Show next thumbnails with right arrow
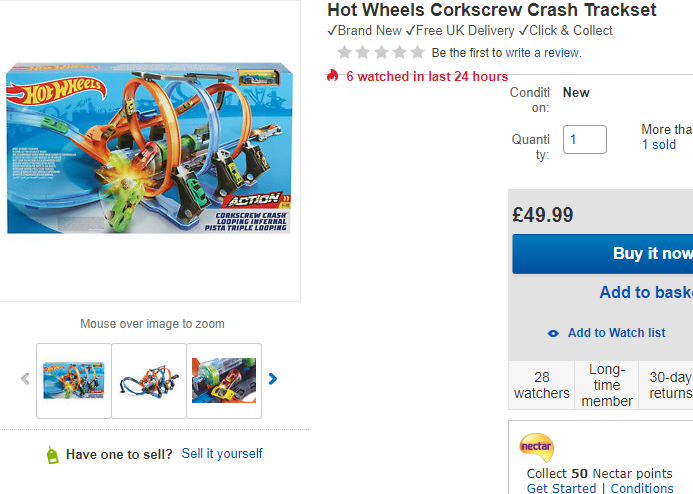This screenshot has width=693, height=494. pos(273,379)
